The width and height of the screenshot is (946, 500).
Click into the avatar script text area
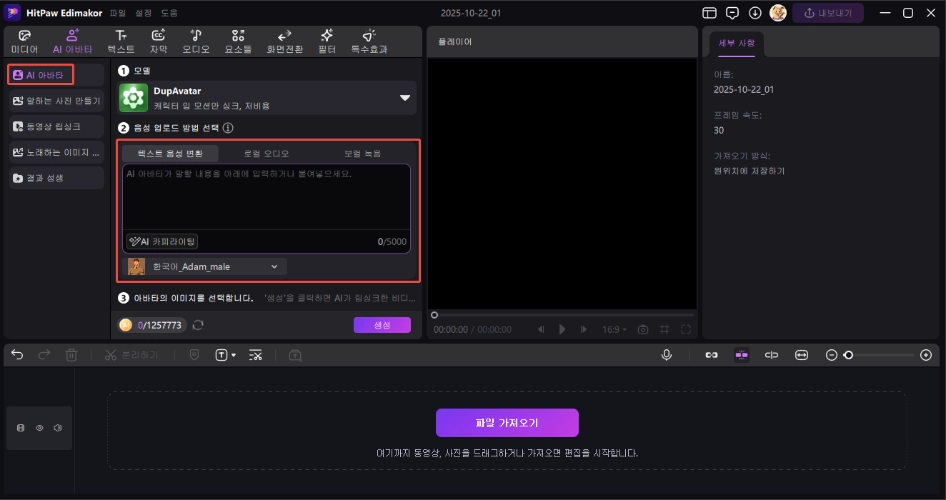(x=266, y=197)
